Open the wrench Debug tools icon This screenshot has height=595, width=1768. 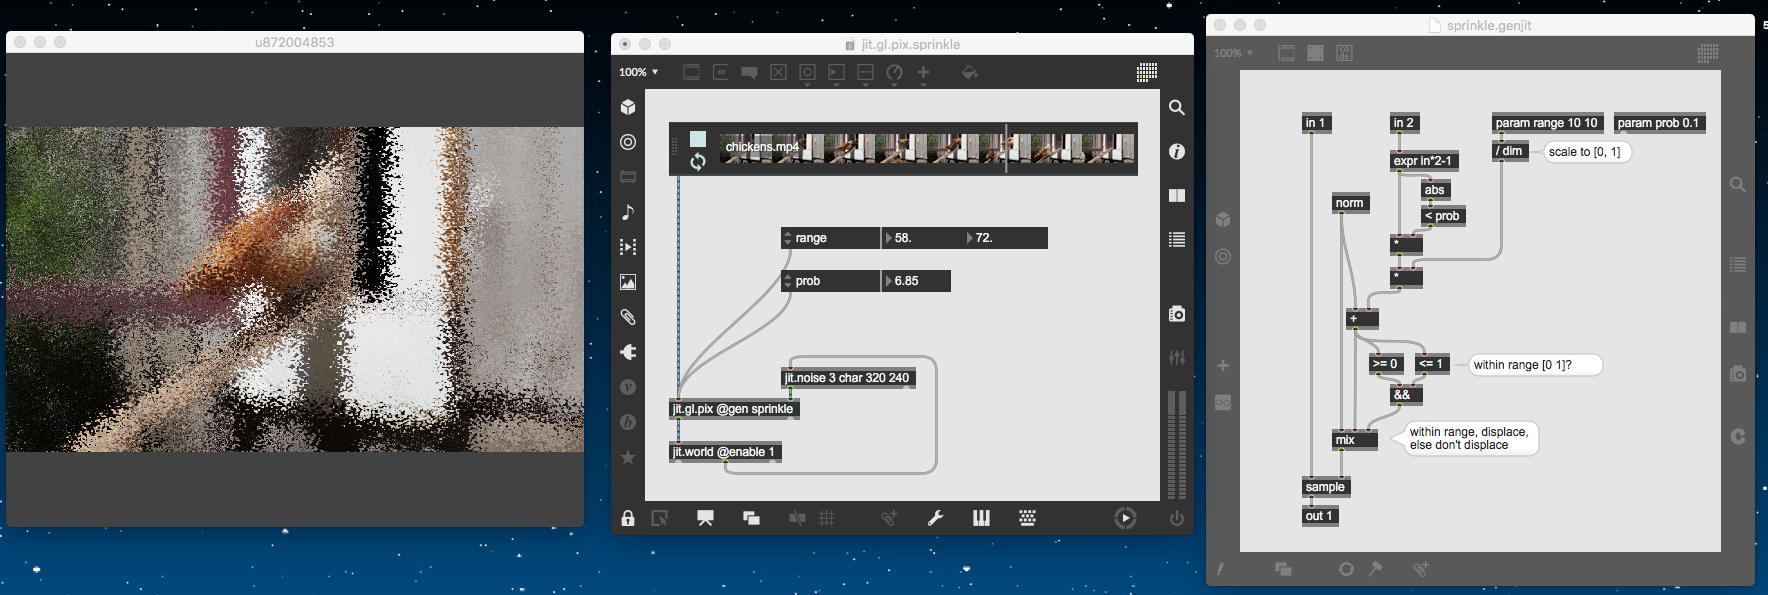coord(935,518)
